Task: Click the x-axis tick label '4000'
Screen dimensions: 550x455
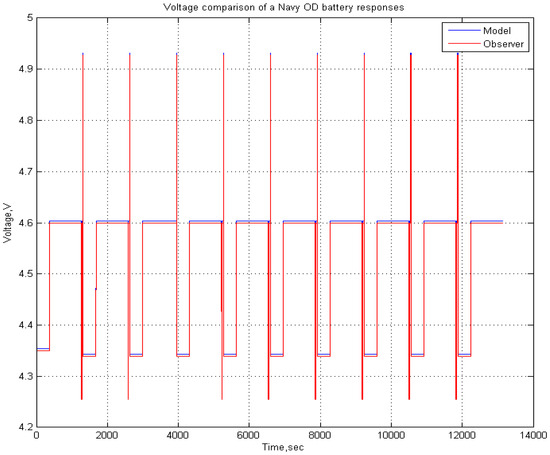Action: coord(178,435)
